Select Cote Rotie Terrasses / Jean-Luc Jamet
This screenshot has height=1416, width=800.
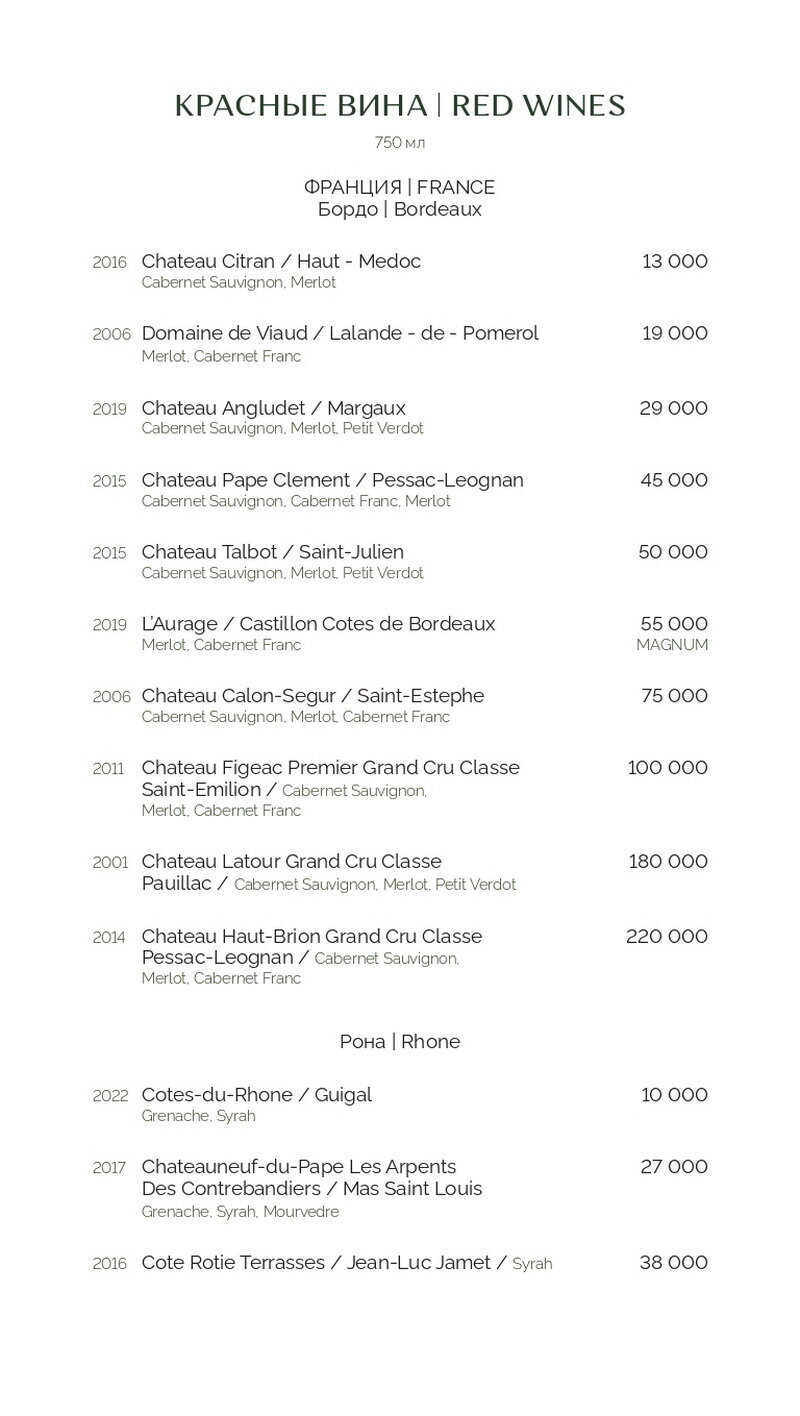(316, 1263)
